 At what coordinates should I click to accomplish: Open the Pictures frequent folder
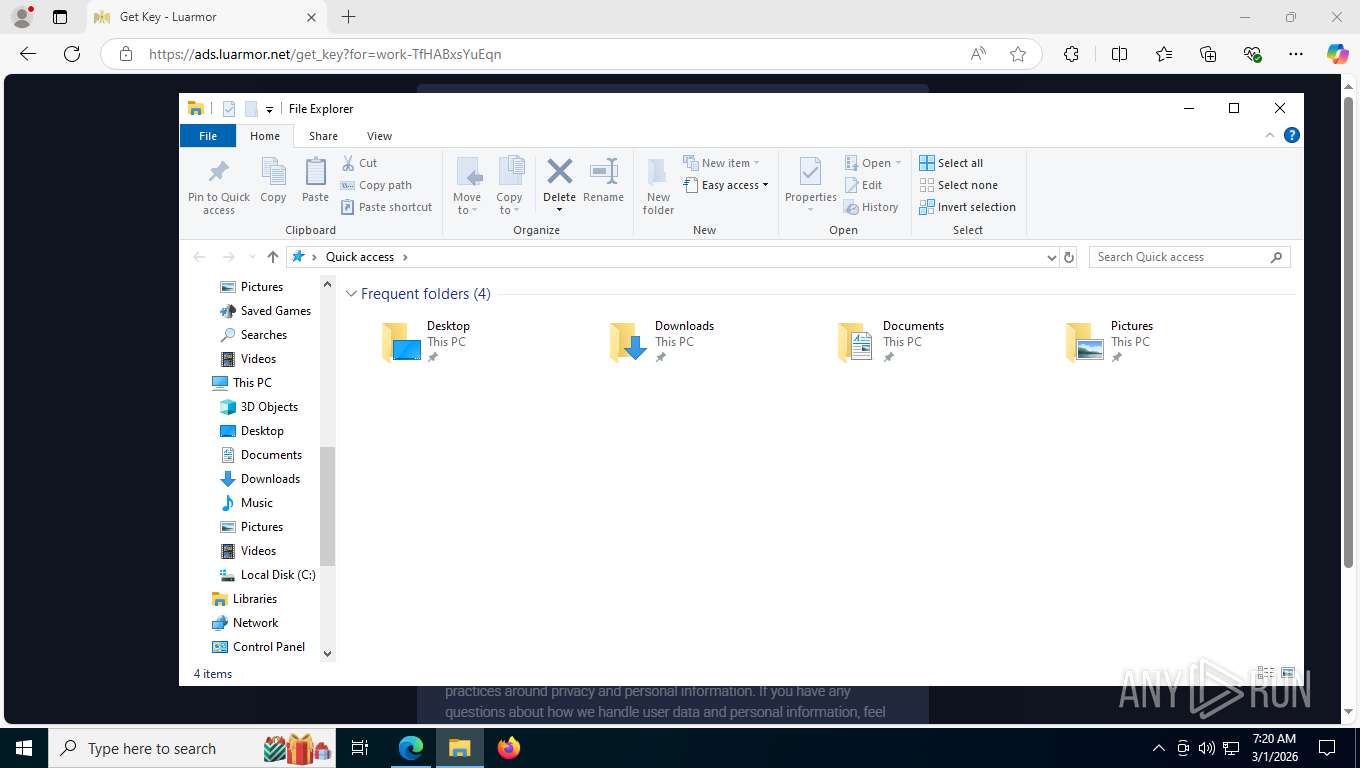pyautogui.click(x=1110, y=341)
